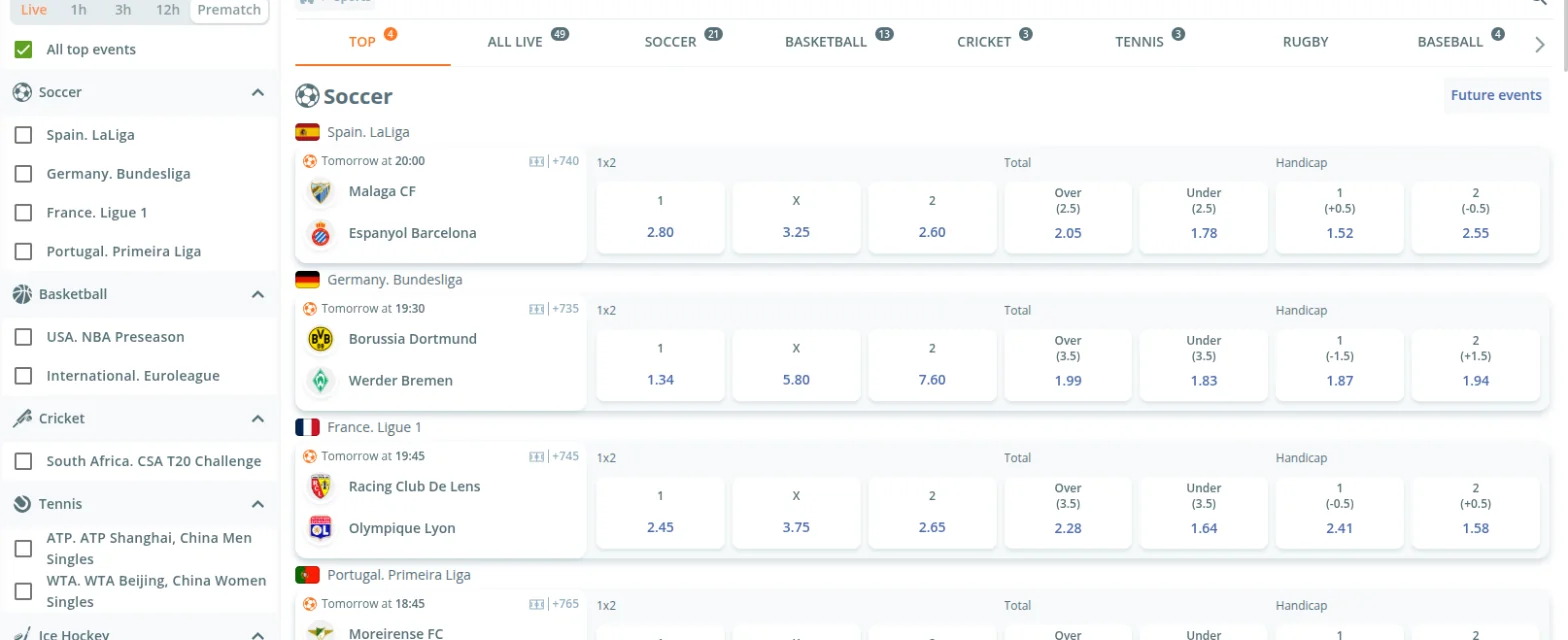Uncheck All top events checkbox
This screenshot has width=1568, height=640.
click(x=23, y=49)
